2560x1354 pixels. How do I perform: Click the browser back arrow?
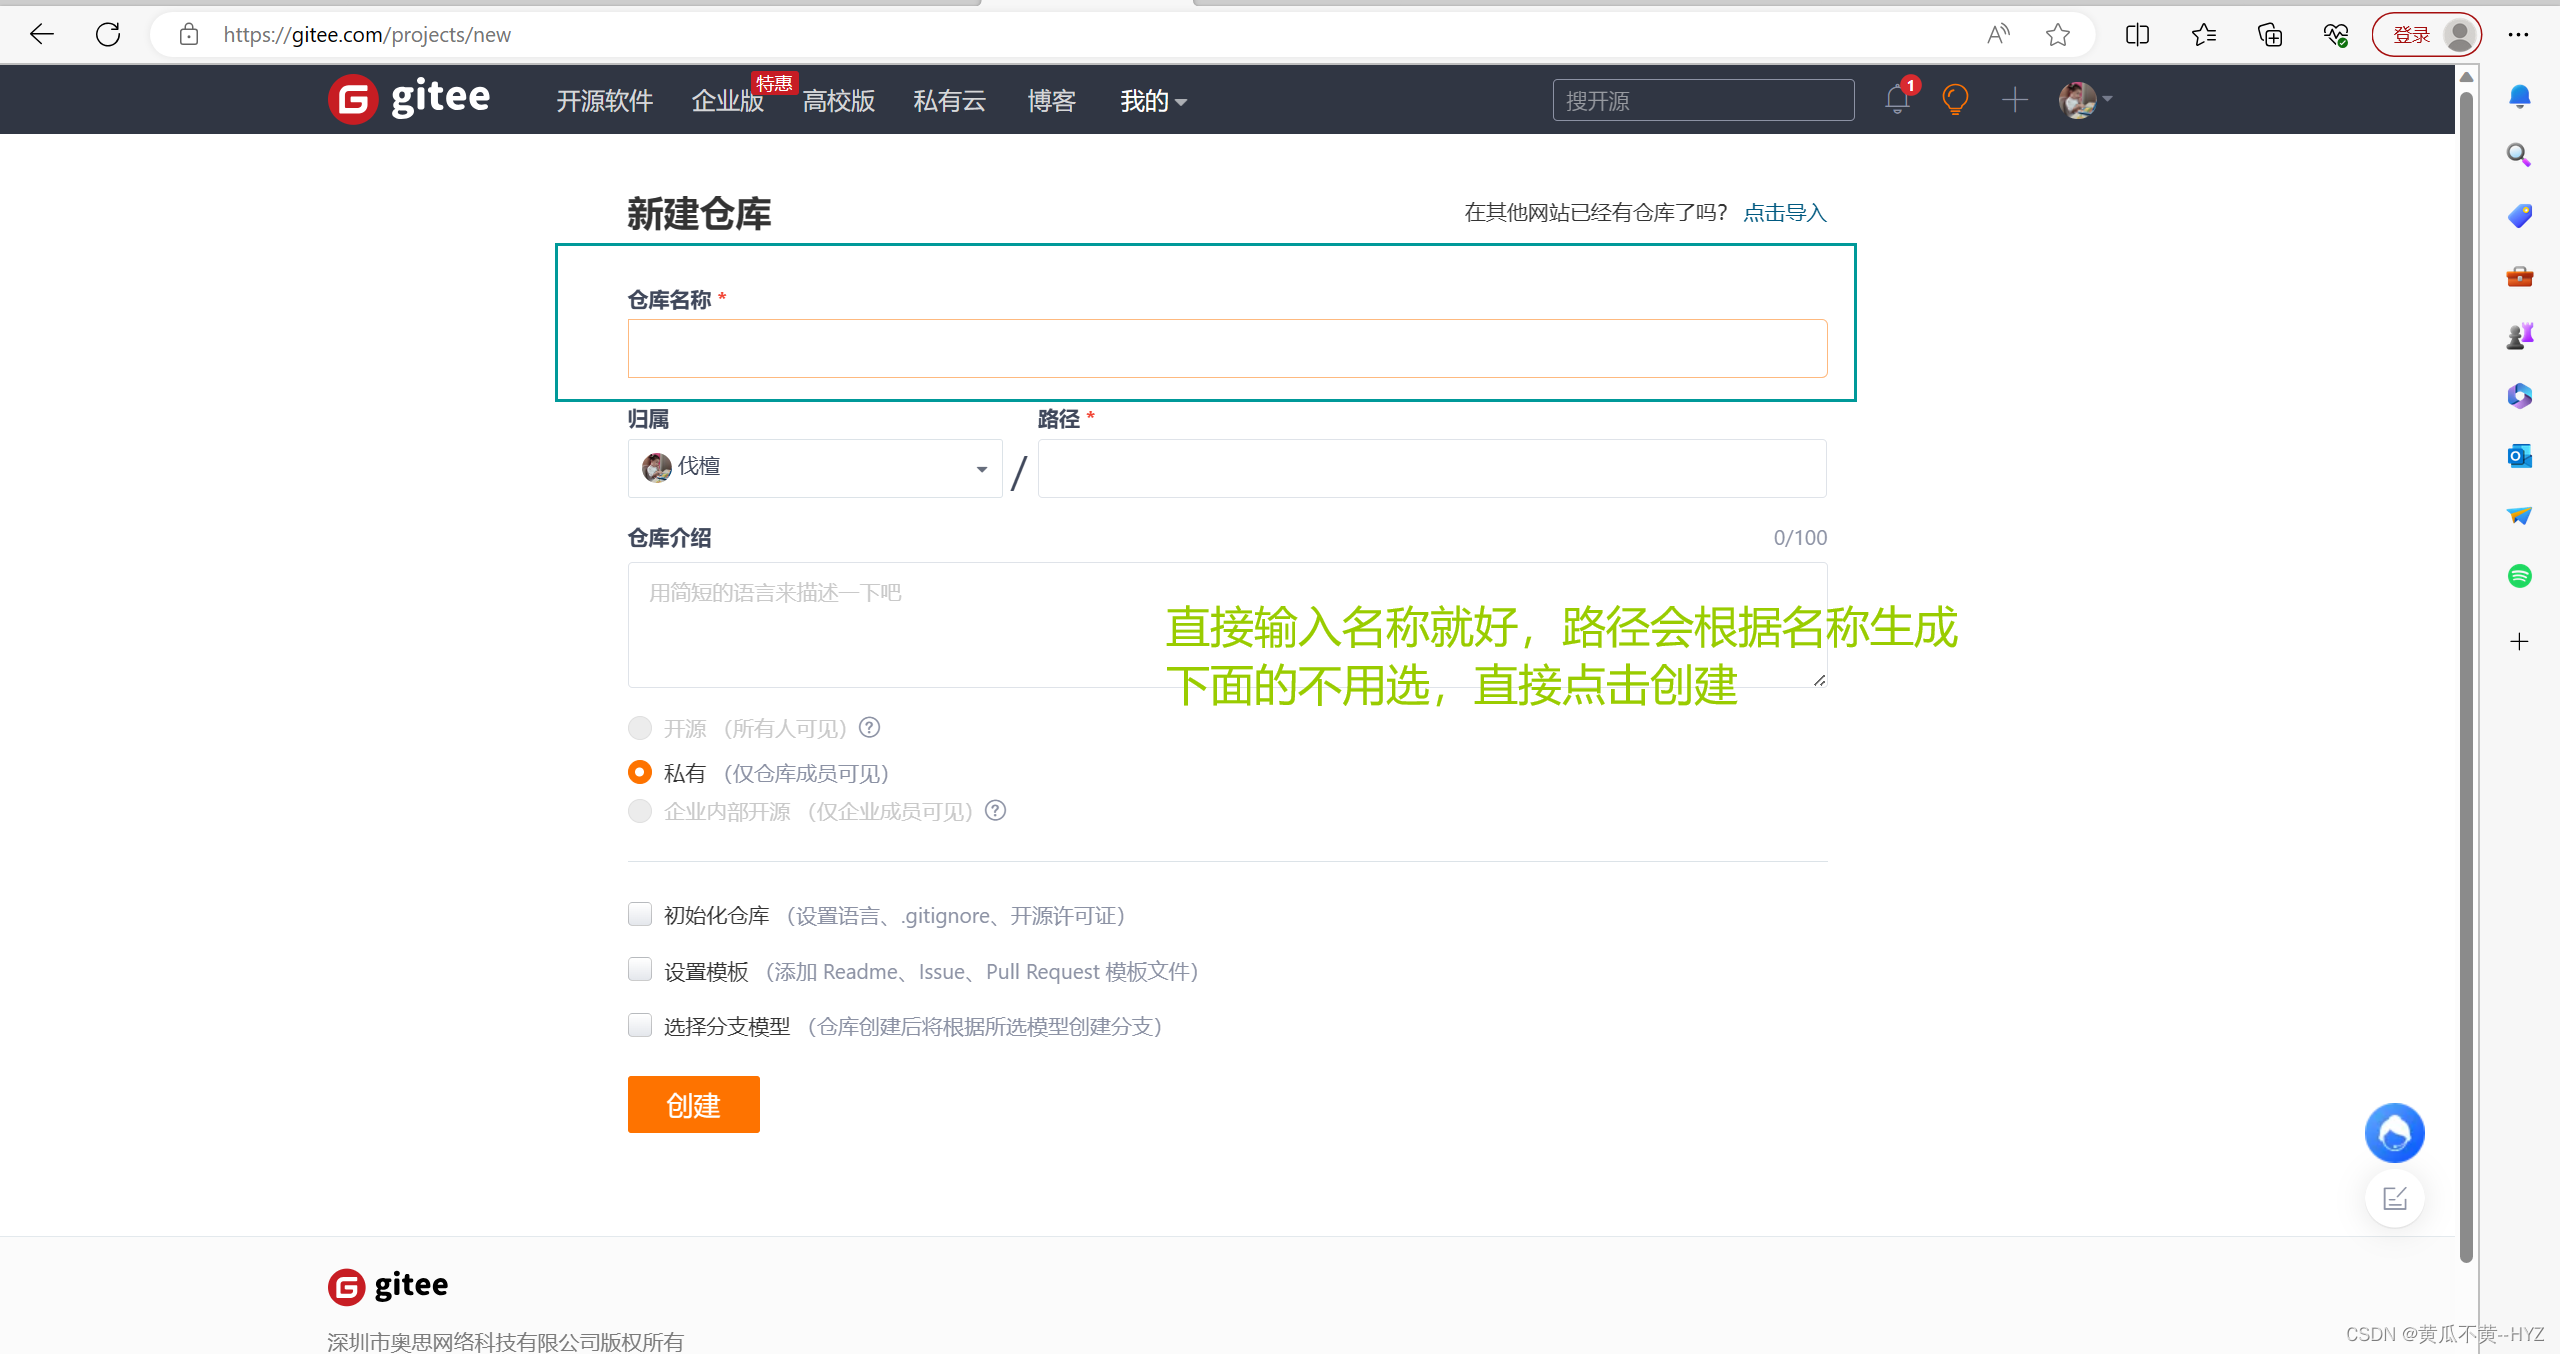[x=42, y=35]
